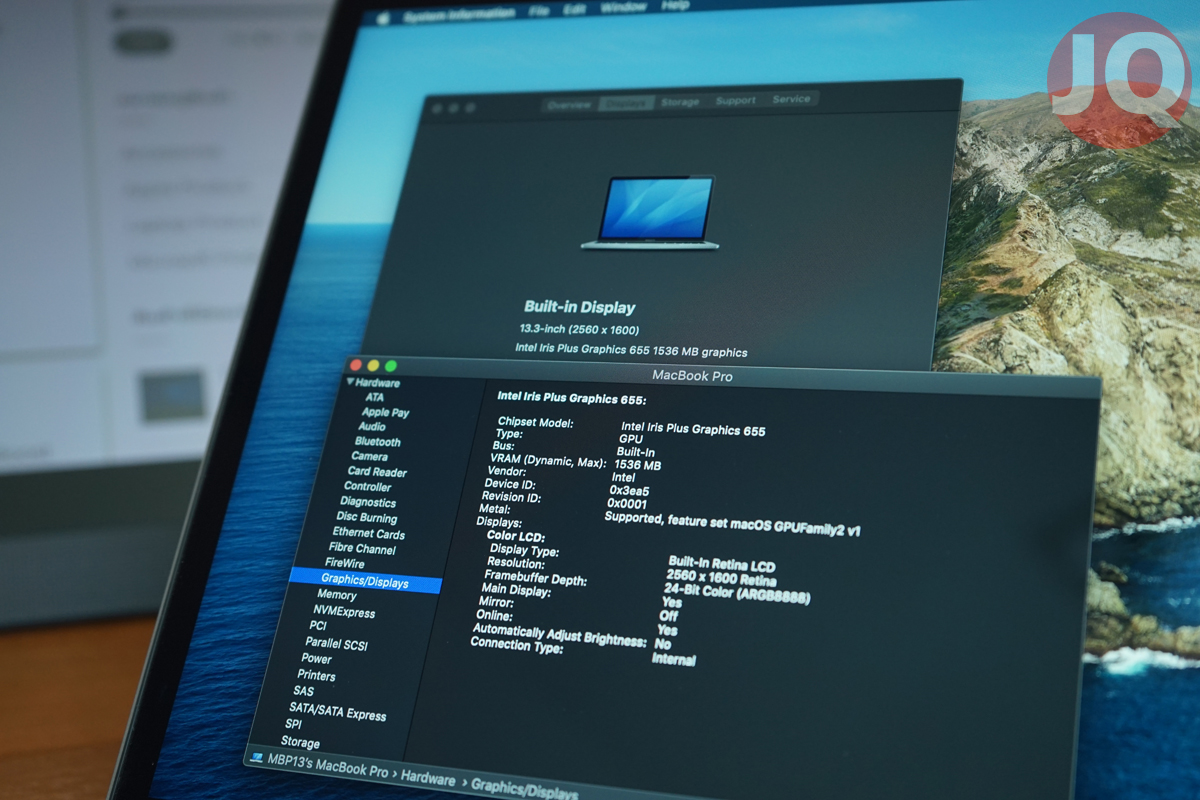Click the "2560 x 1600 Retina" resolution value

pyautogui.click(x=721, y=579)
